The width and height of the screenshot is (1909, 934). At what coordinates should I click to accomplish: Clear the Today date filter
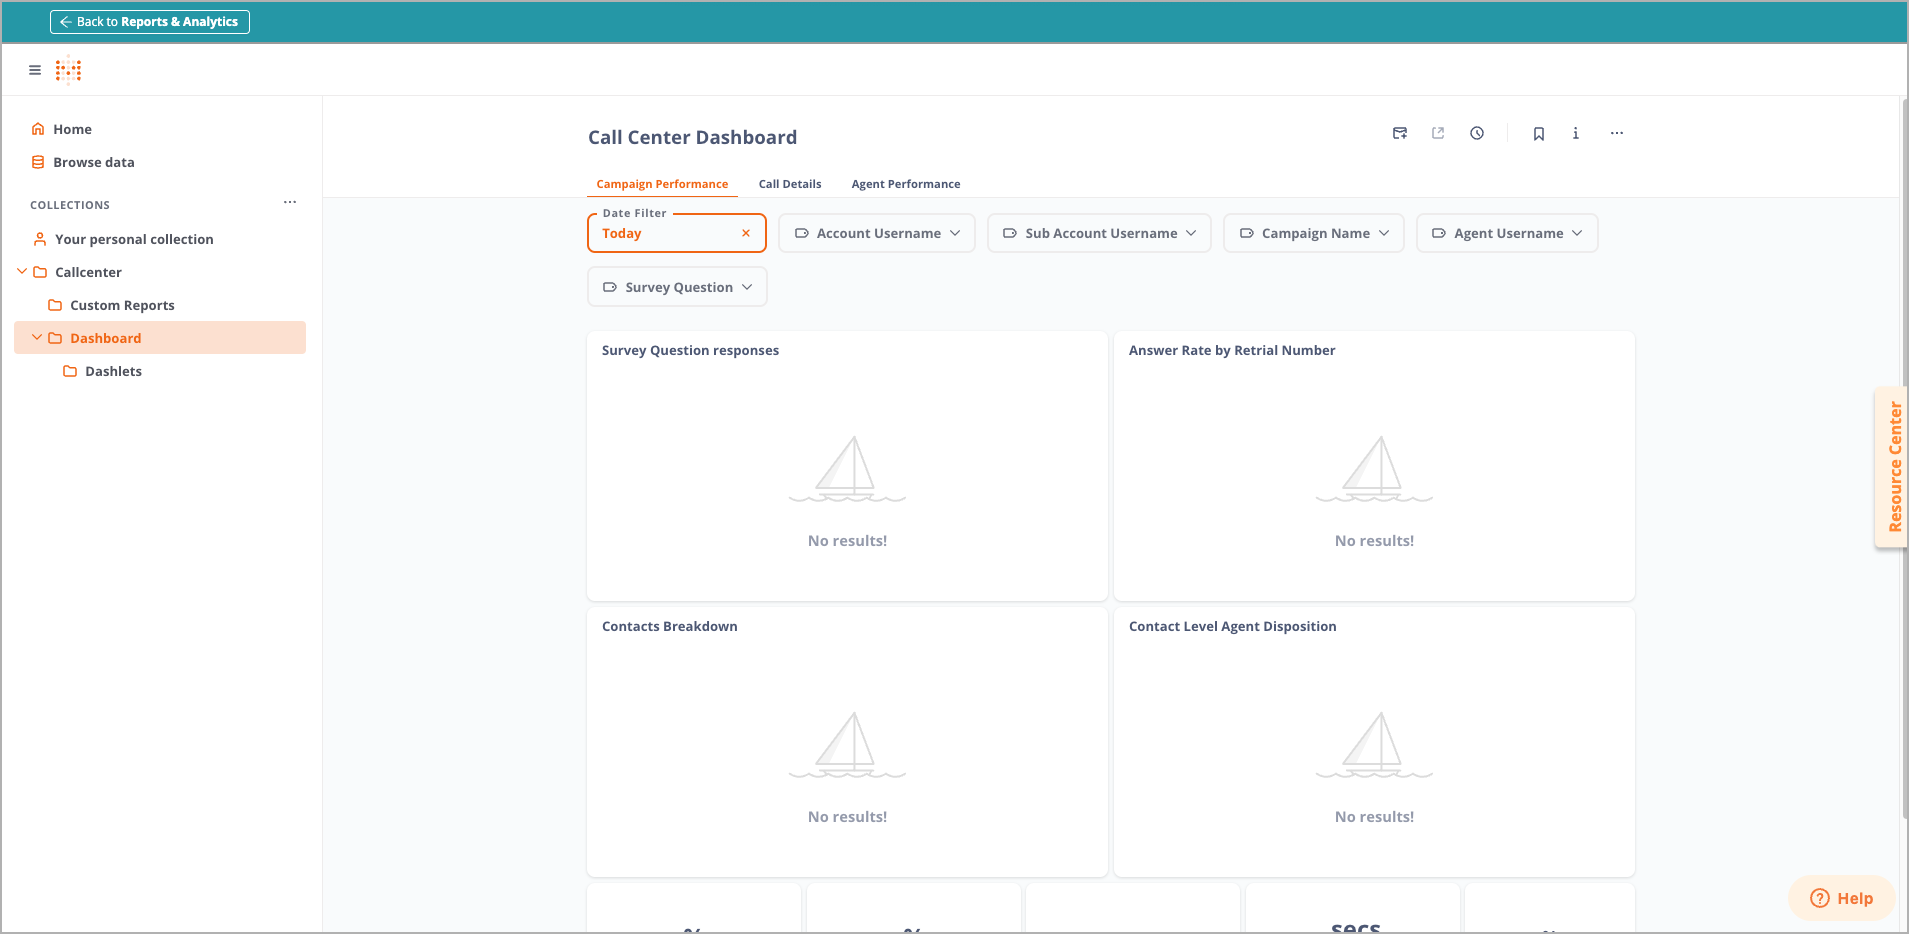(746, 233)
